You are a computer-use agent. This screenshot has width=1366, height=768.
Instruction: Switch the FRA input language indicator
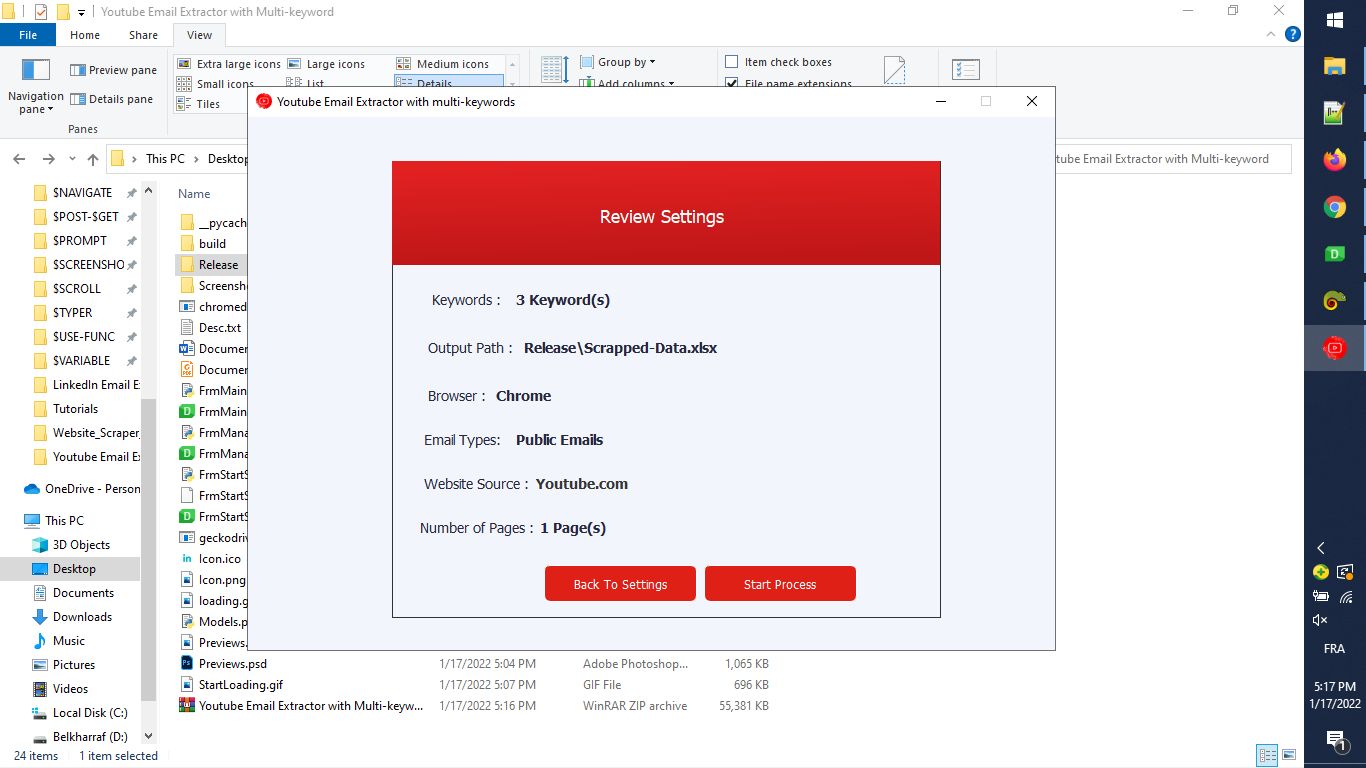click(1334, 649)
